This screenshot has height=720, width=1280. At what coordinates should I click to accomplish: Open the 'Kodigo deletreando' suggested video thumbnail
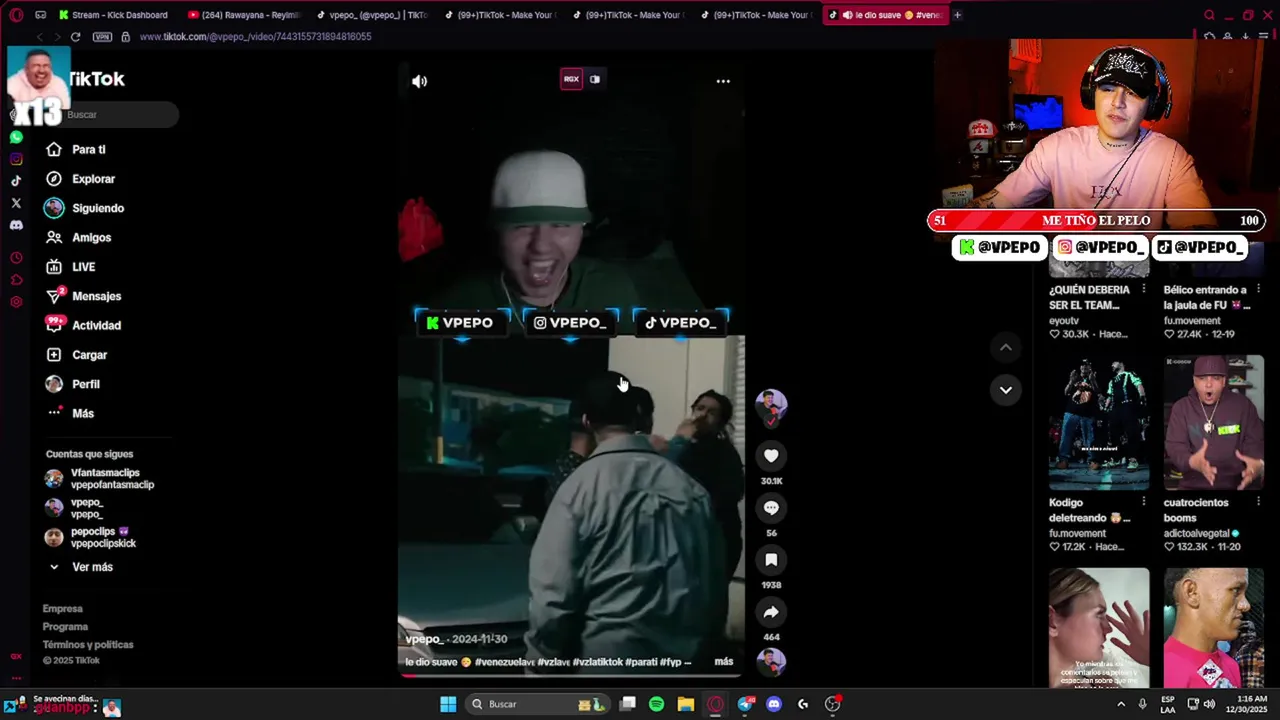[x=1099, y=423]
